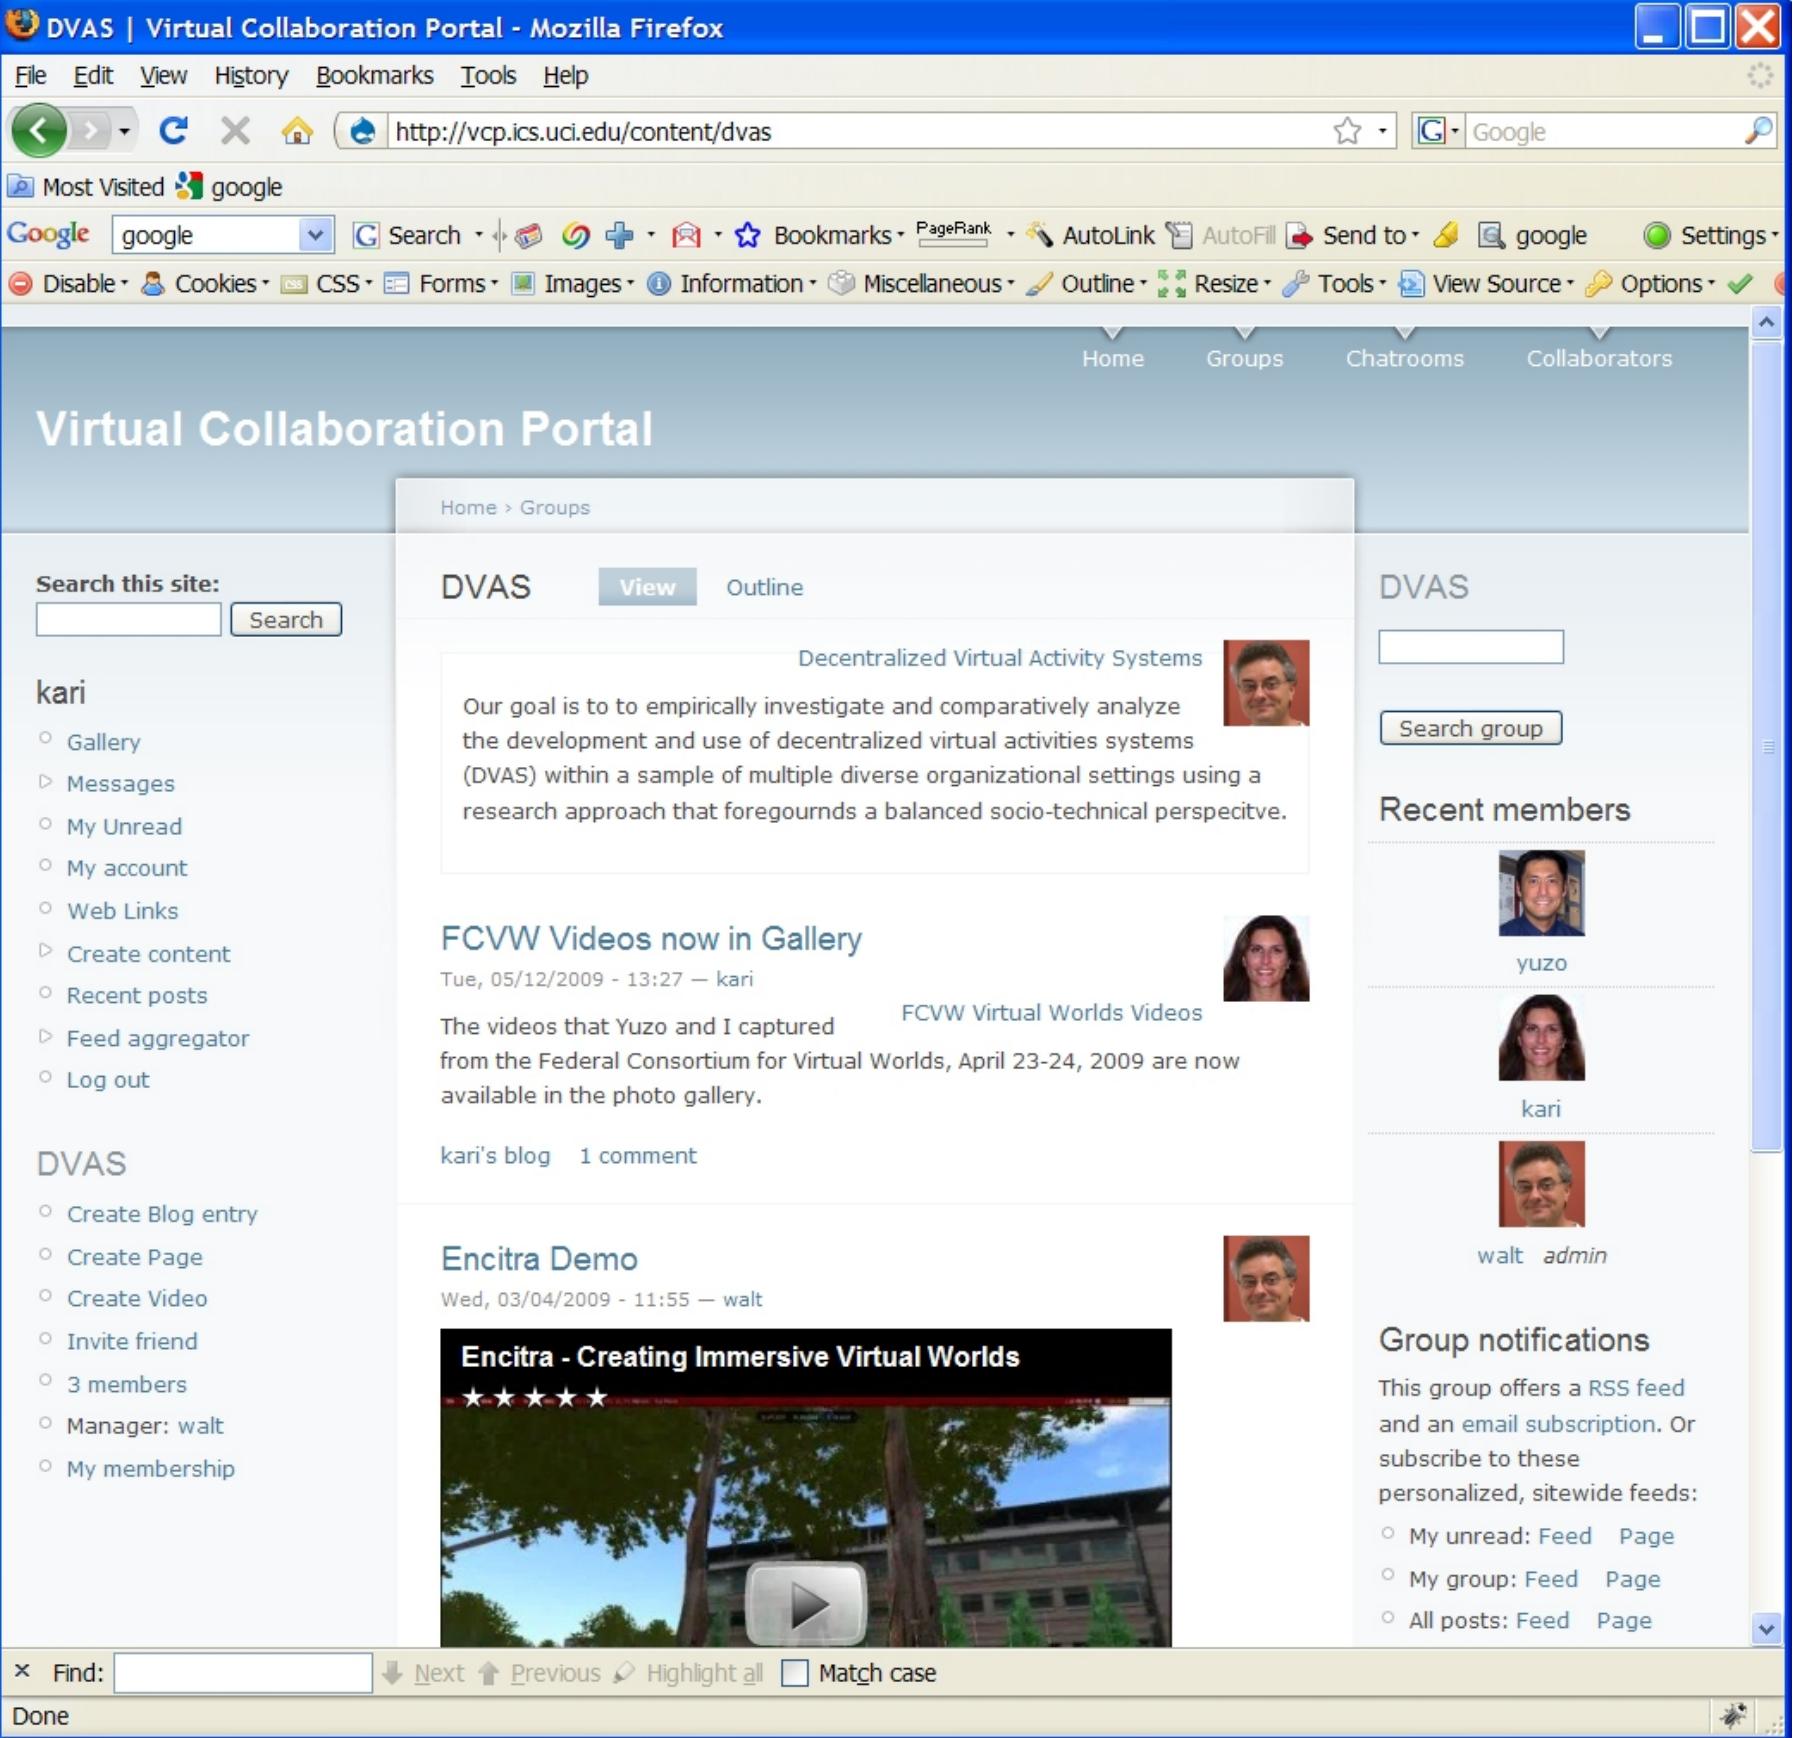Click the Send to icon

(1299, 235)
